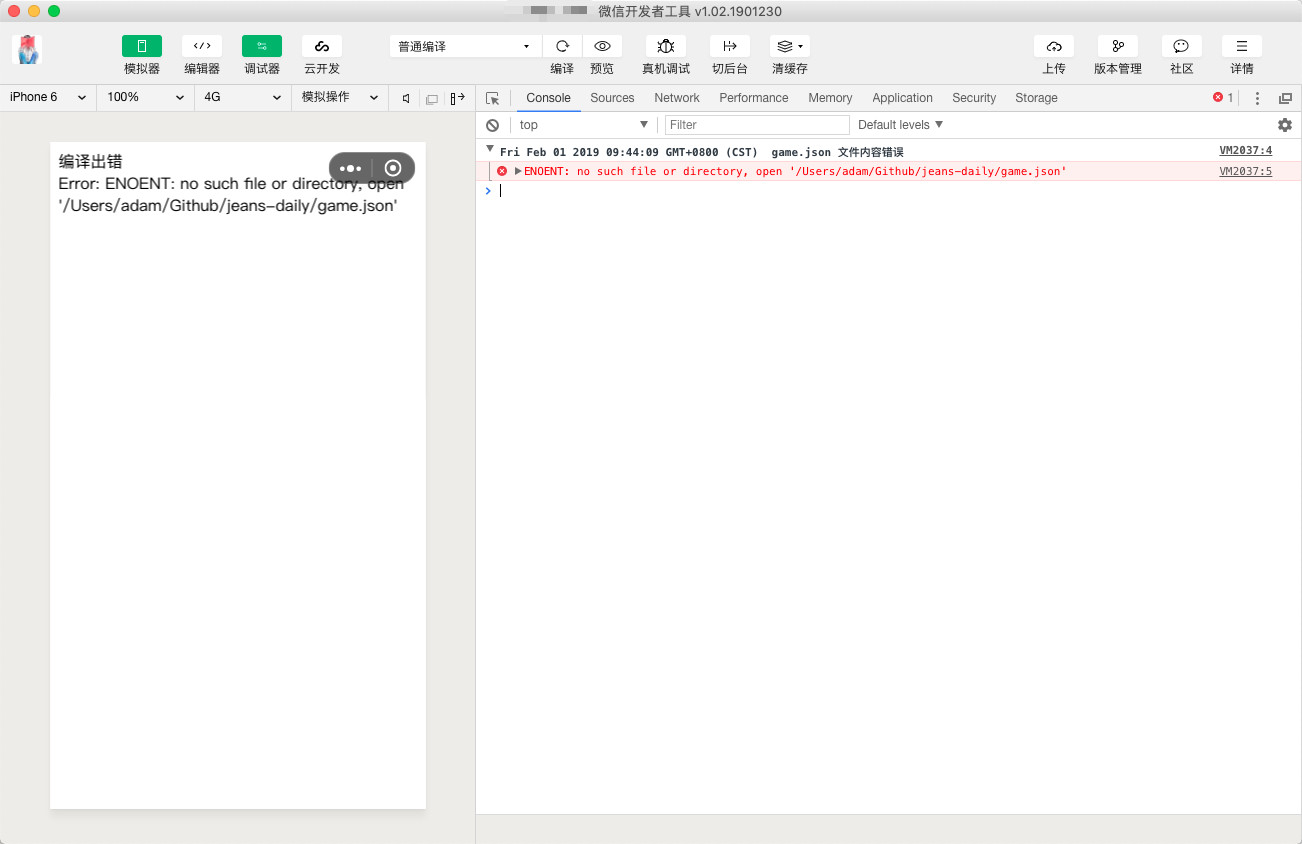Click the console Filter input field

click(x=757, y=125)
